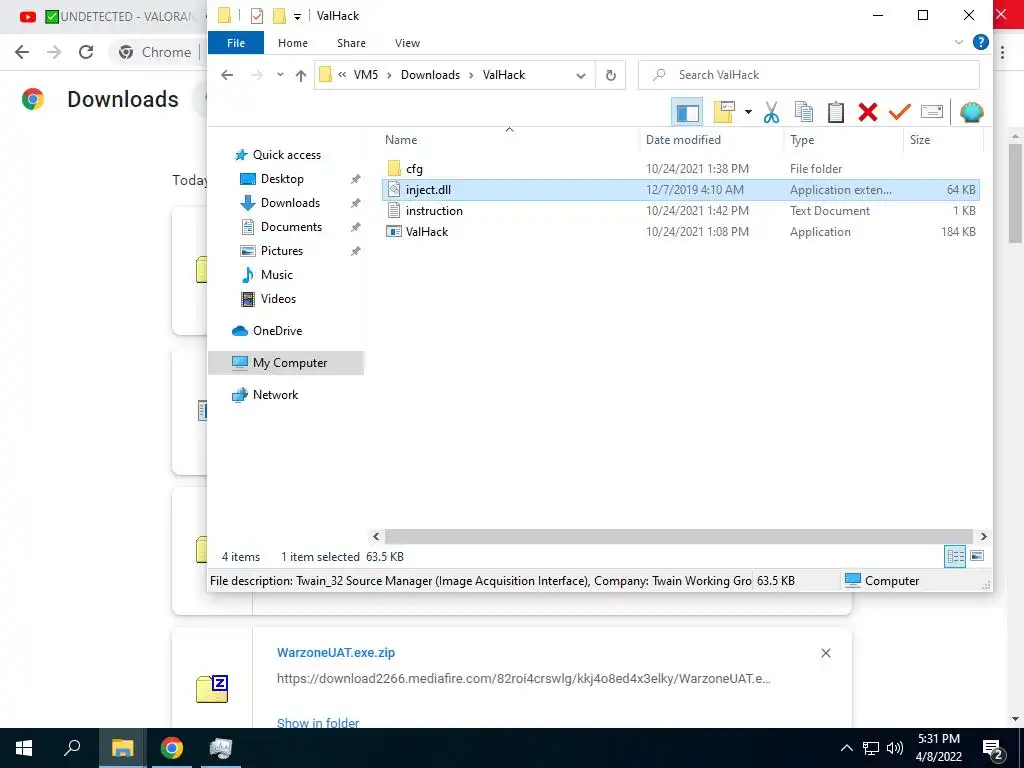Open Music in navigation pane
The image size is (1024, 768).
pyautogui.click(x=276, y=275)
